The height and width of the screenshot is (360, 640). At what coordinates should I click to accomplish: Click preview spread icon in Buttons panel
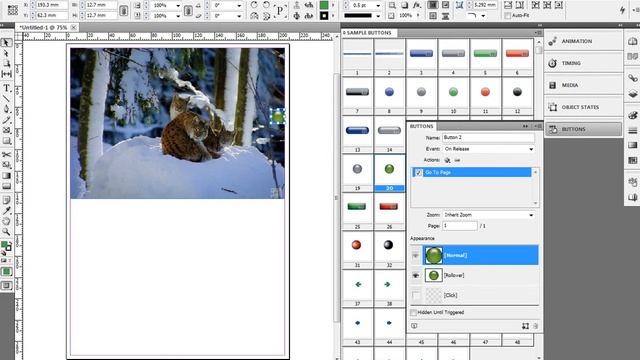pyautogui.click(x=414, y=326)
